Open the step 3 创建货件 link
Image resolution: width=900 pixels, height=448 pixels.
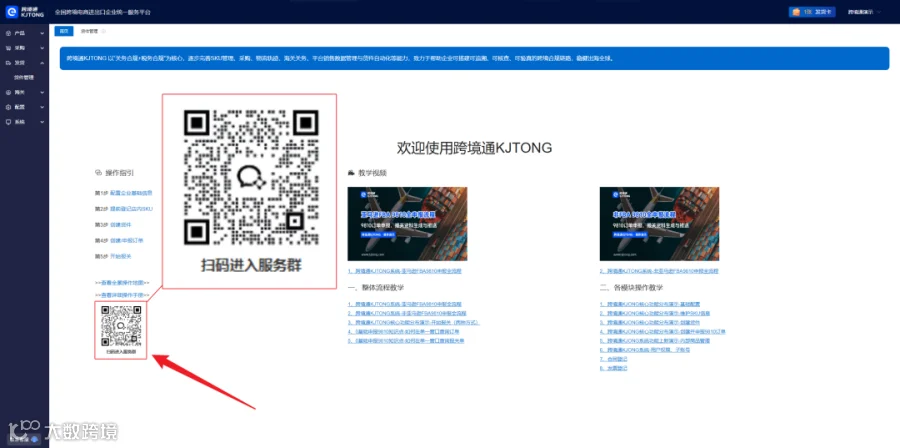click(119, 225)
